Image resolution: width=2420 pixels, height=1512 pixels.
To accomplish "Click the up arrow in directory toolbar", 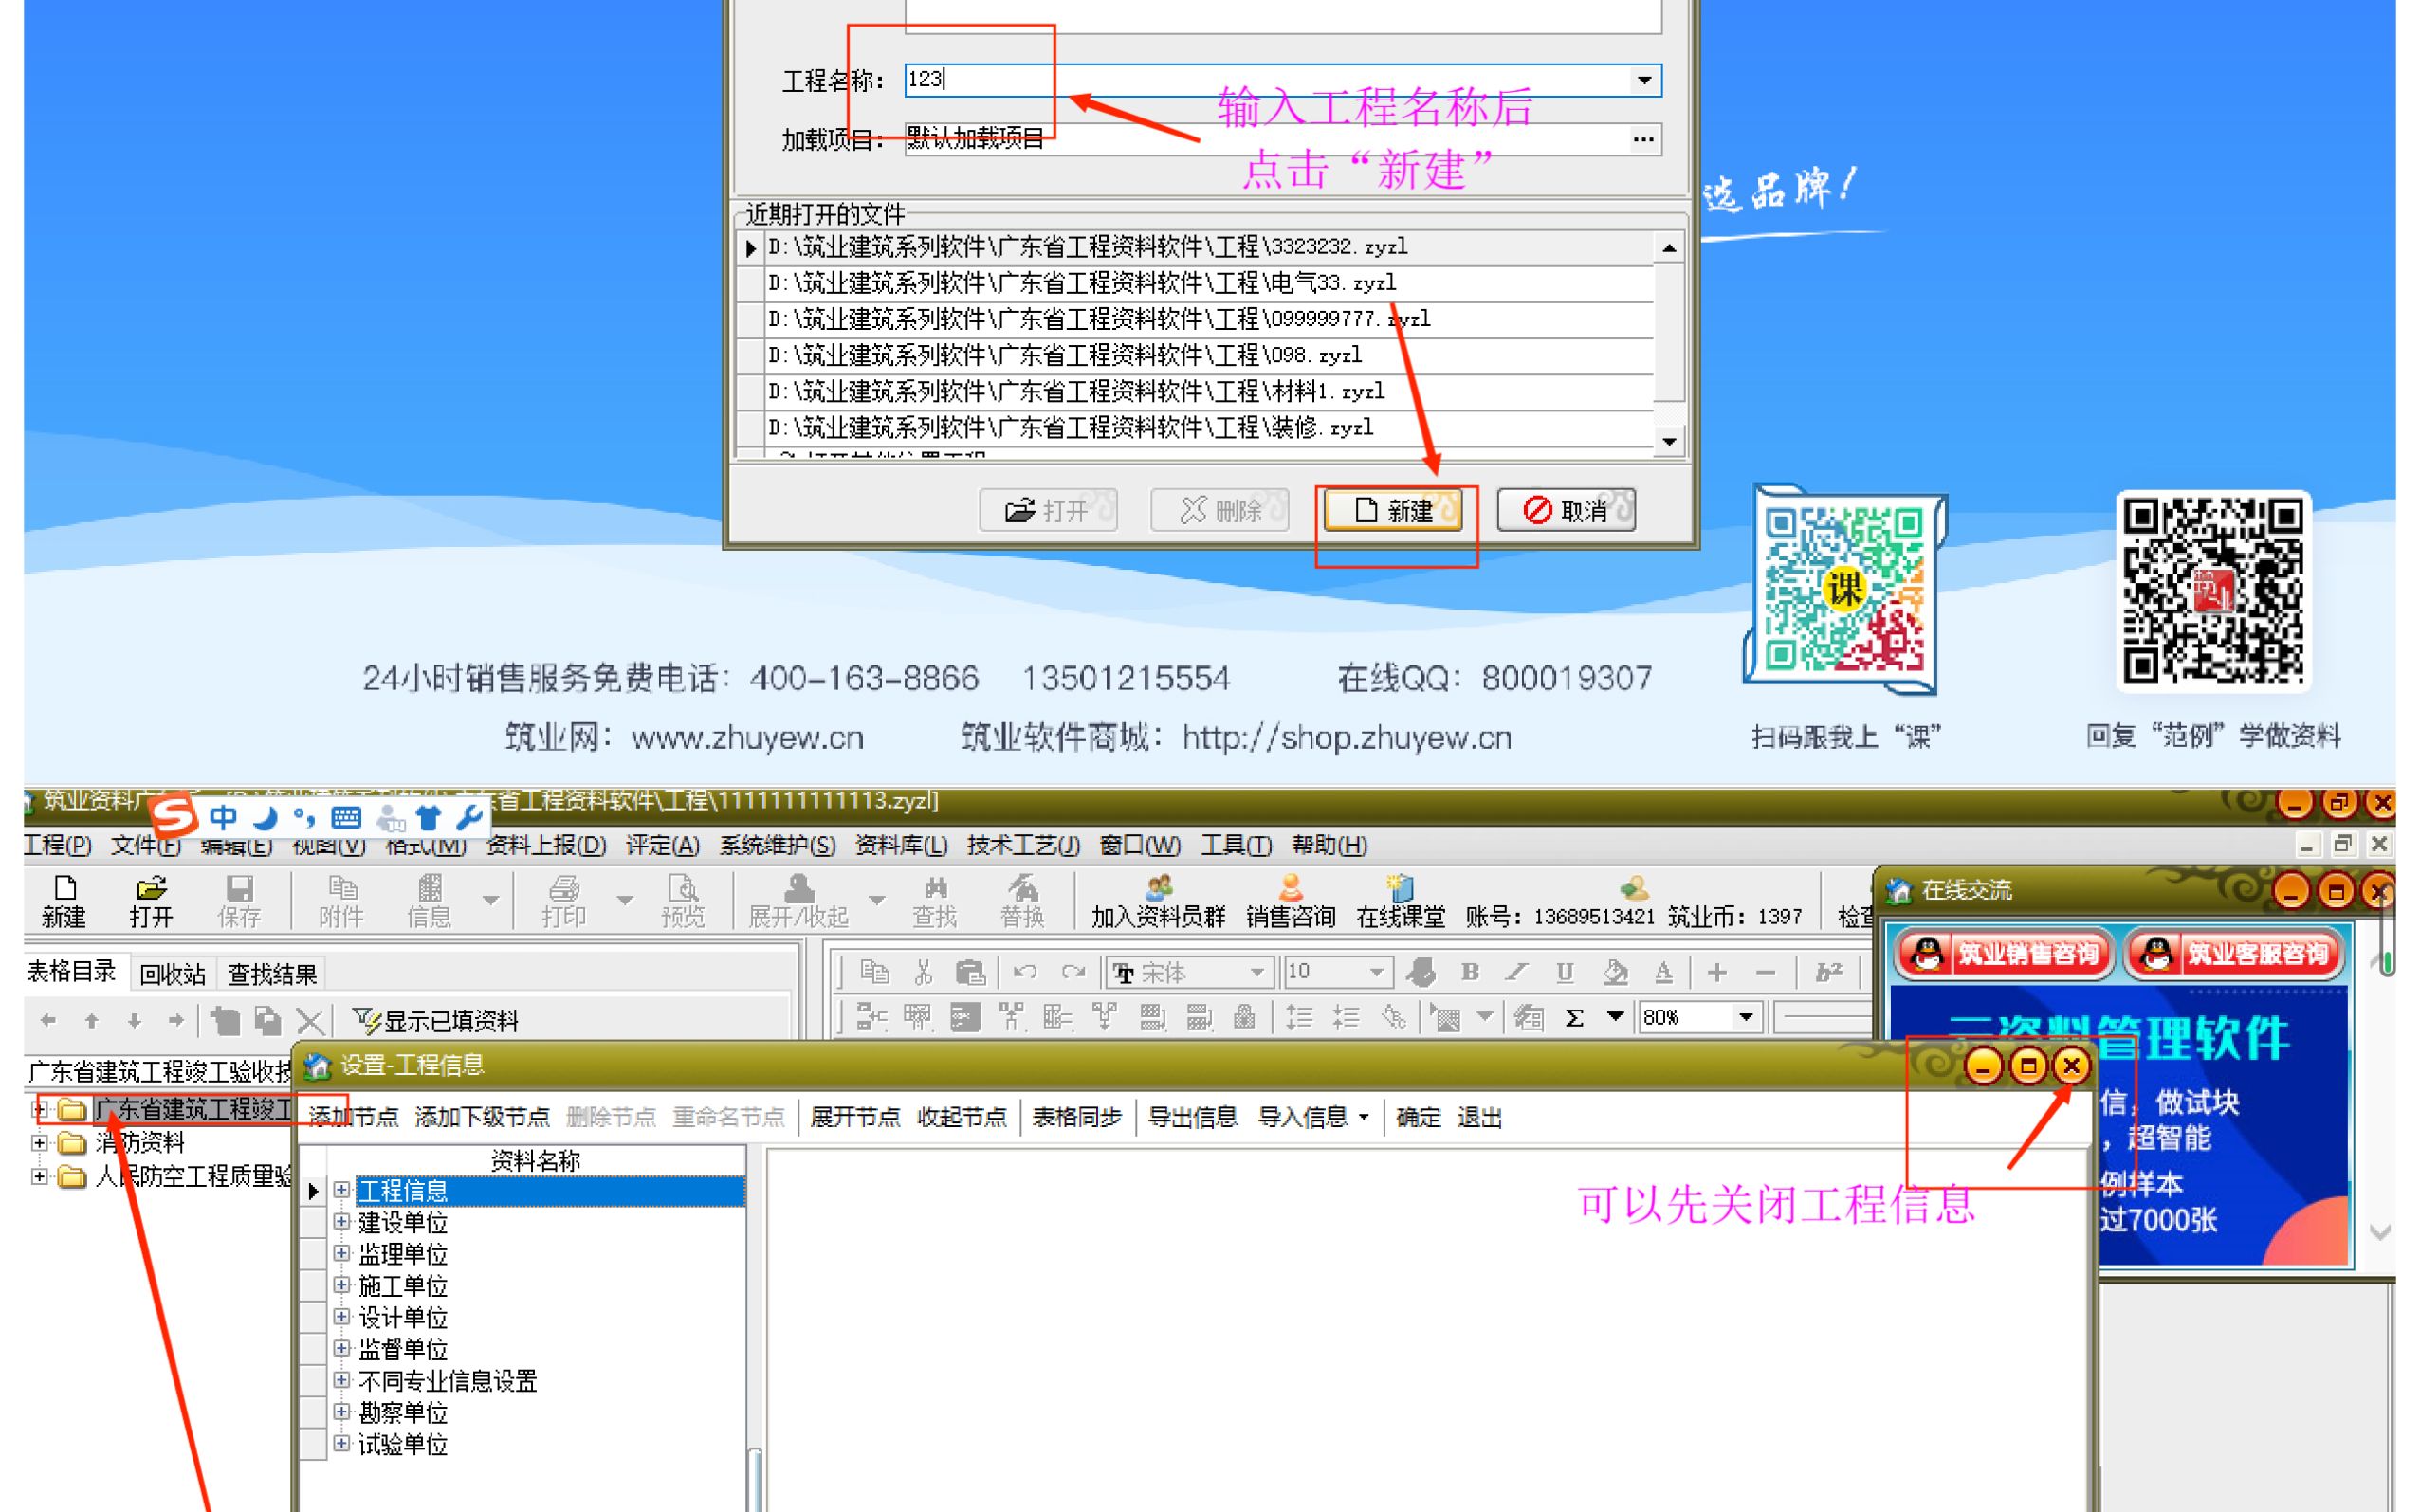I will 91,1021.
